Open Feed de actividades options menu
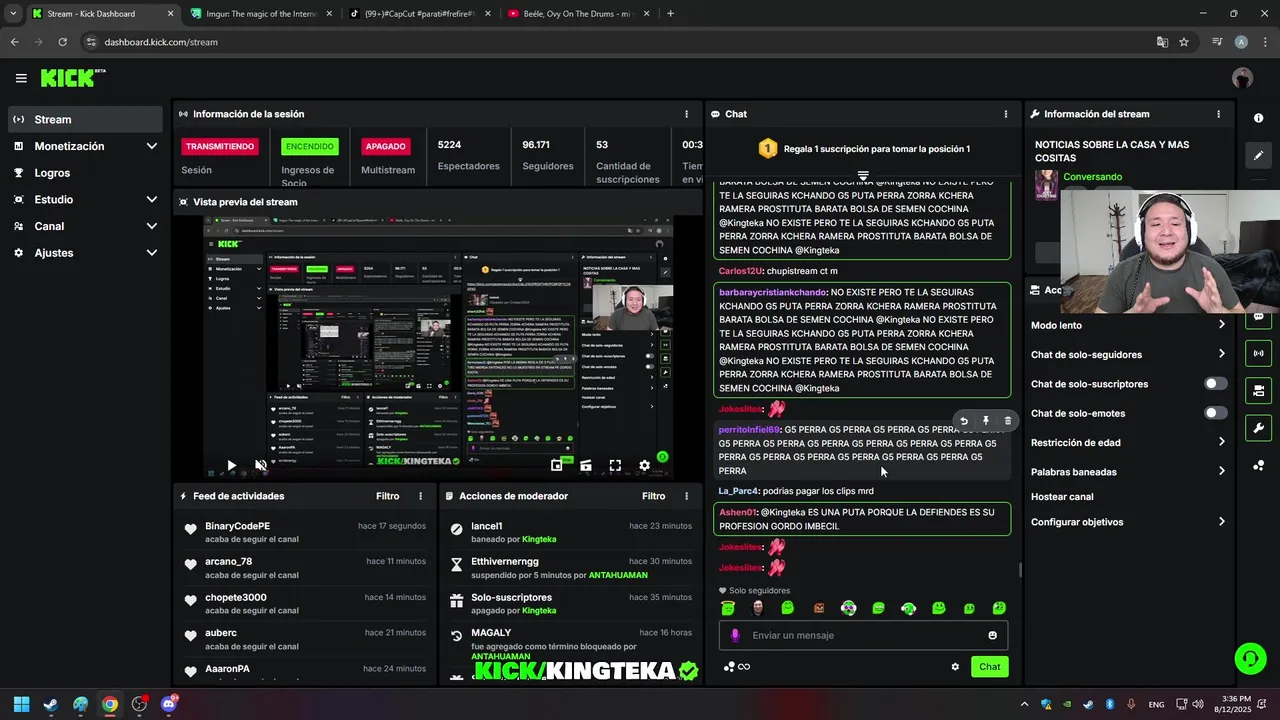1280x720 pixels. 420,496
